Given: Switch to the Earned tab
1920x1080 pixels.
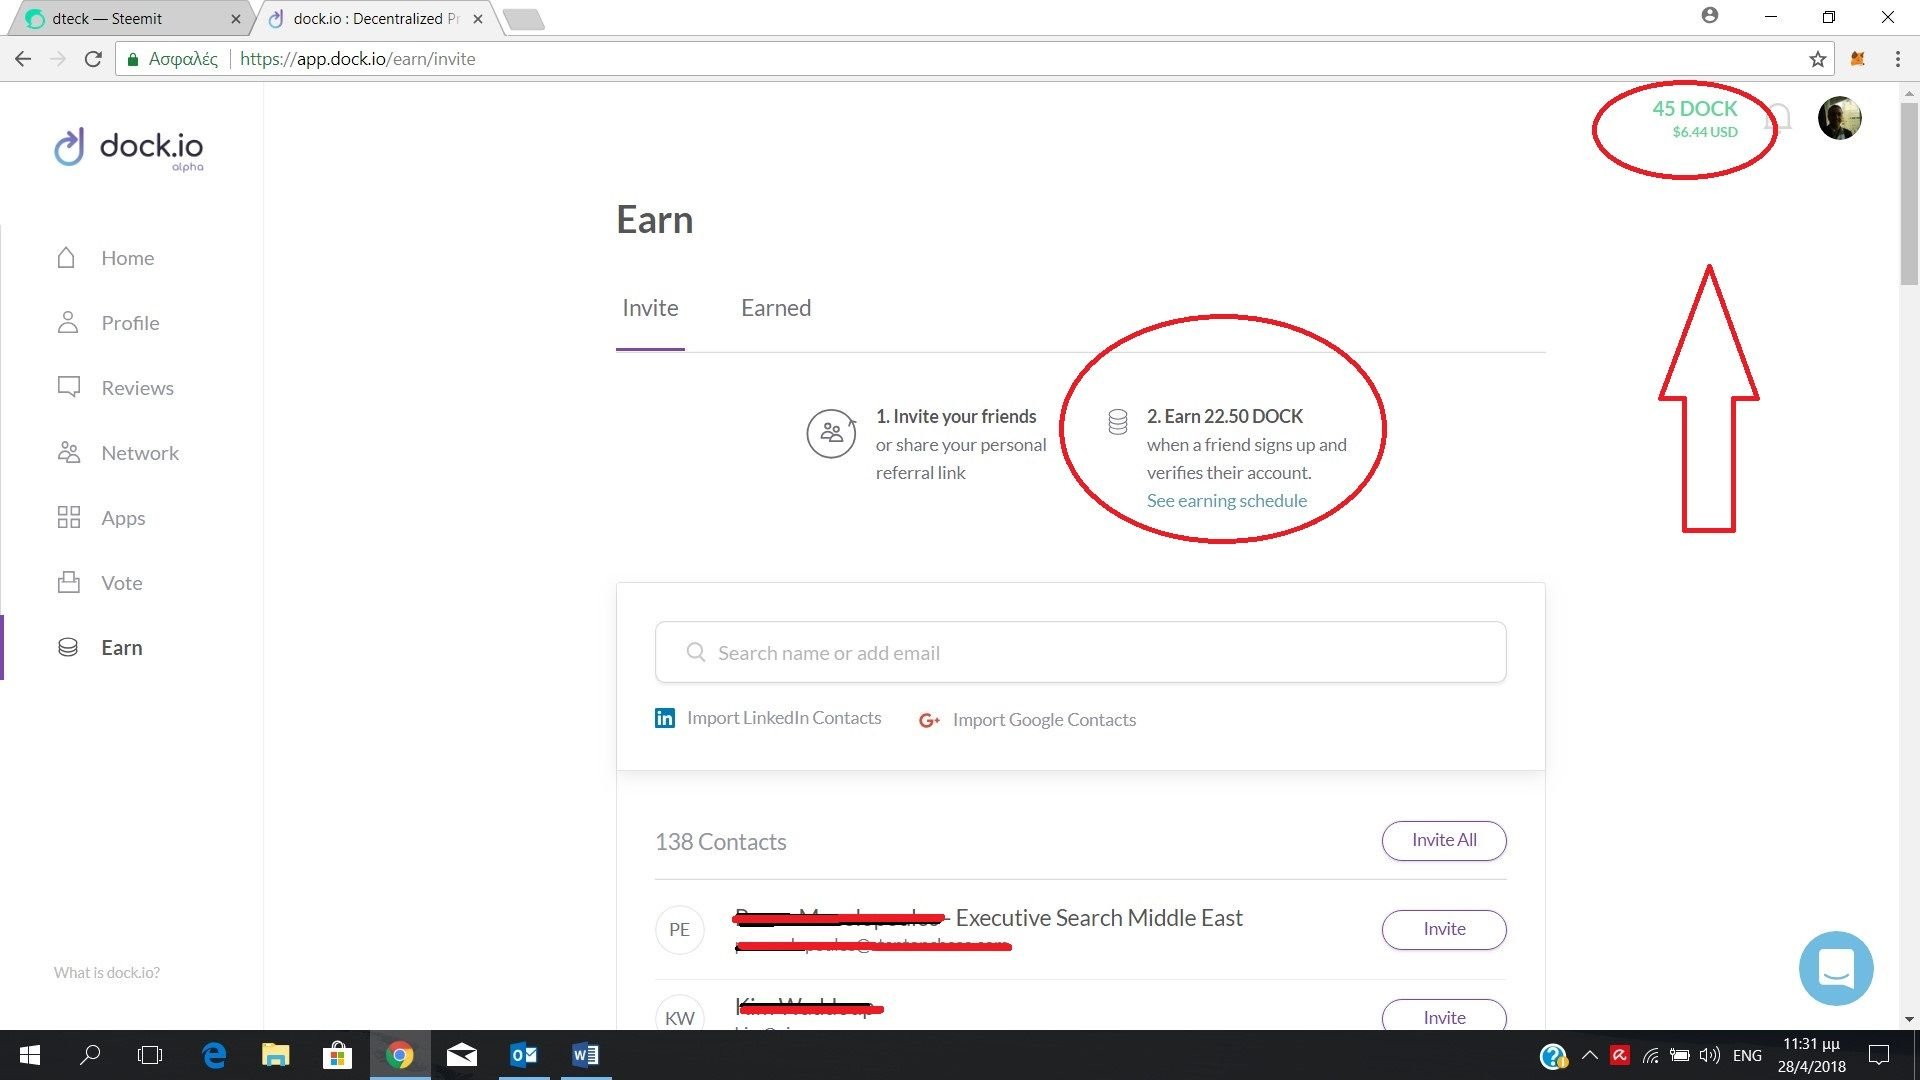Looking at the screenshot, I should coord(776,308).
